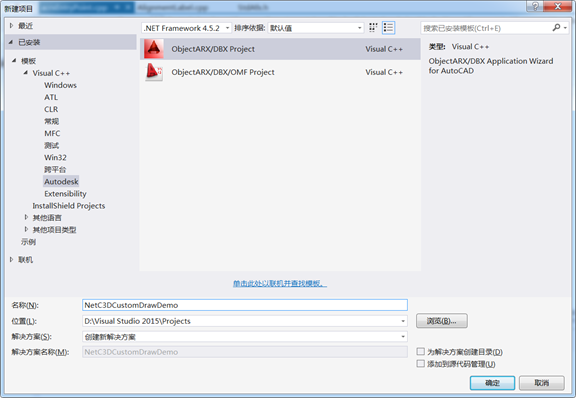This screenshot has height=398, width=576.
Task: Click the 确定 (OK) button
Action: [492, 383]
